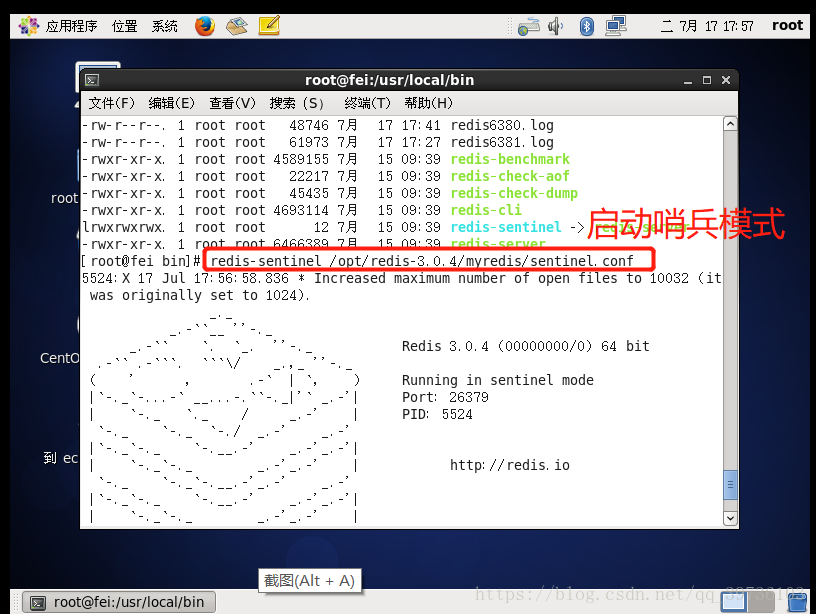Open the note-taking panel launcher
816x614 pixels.
pyautogui.click(x=269, y=25)
